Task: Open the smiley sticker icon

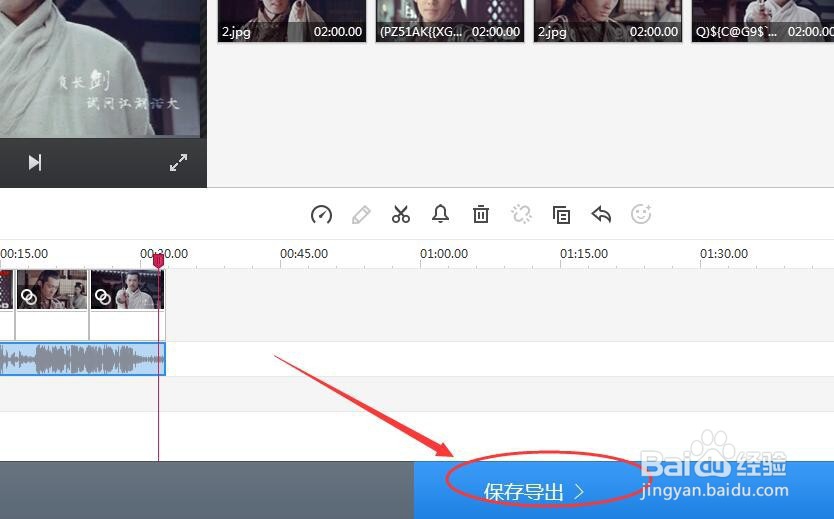Action: [x=641, y=214]
